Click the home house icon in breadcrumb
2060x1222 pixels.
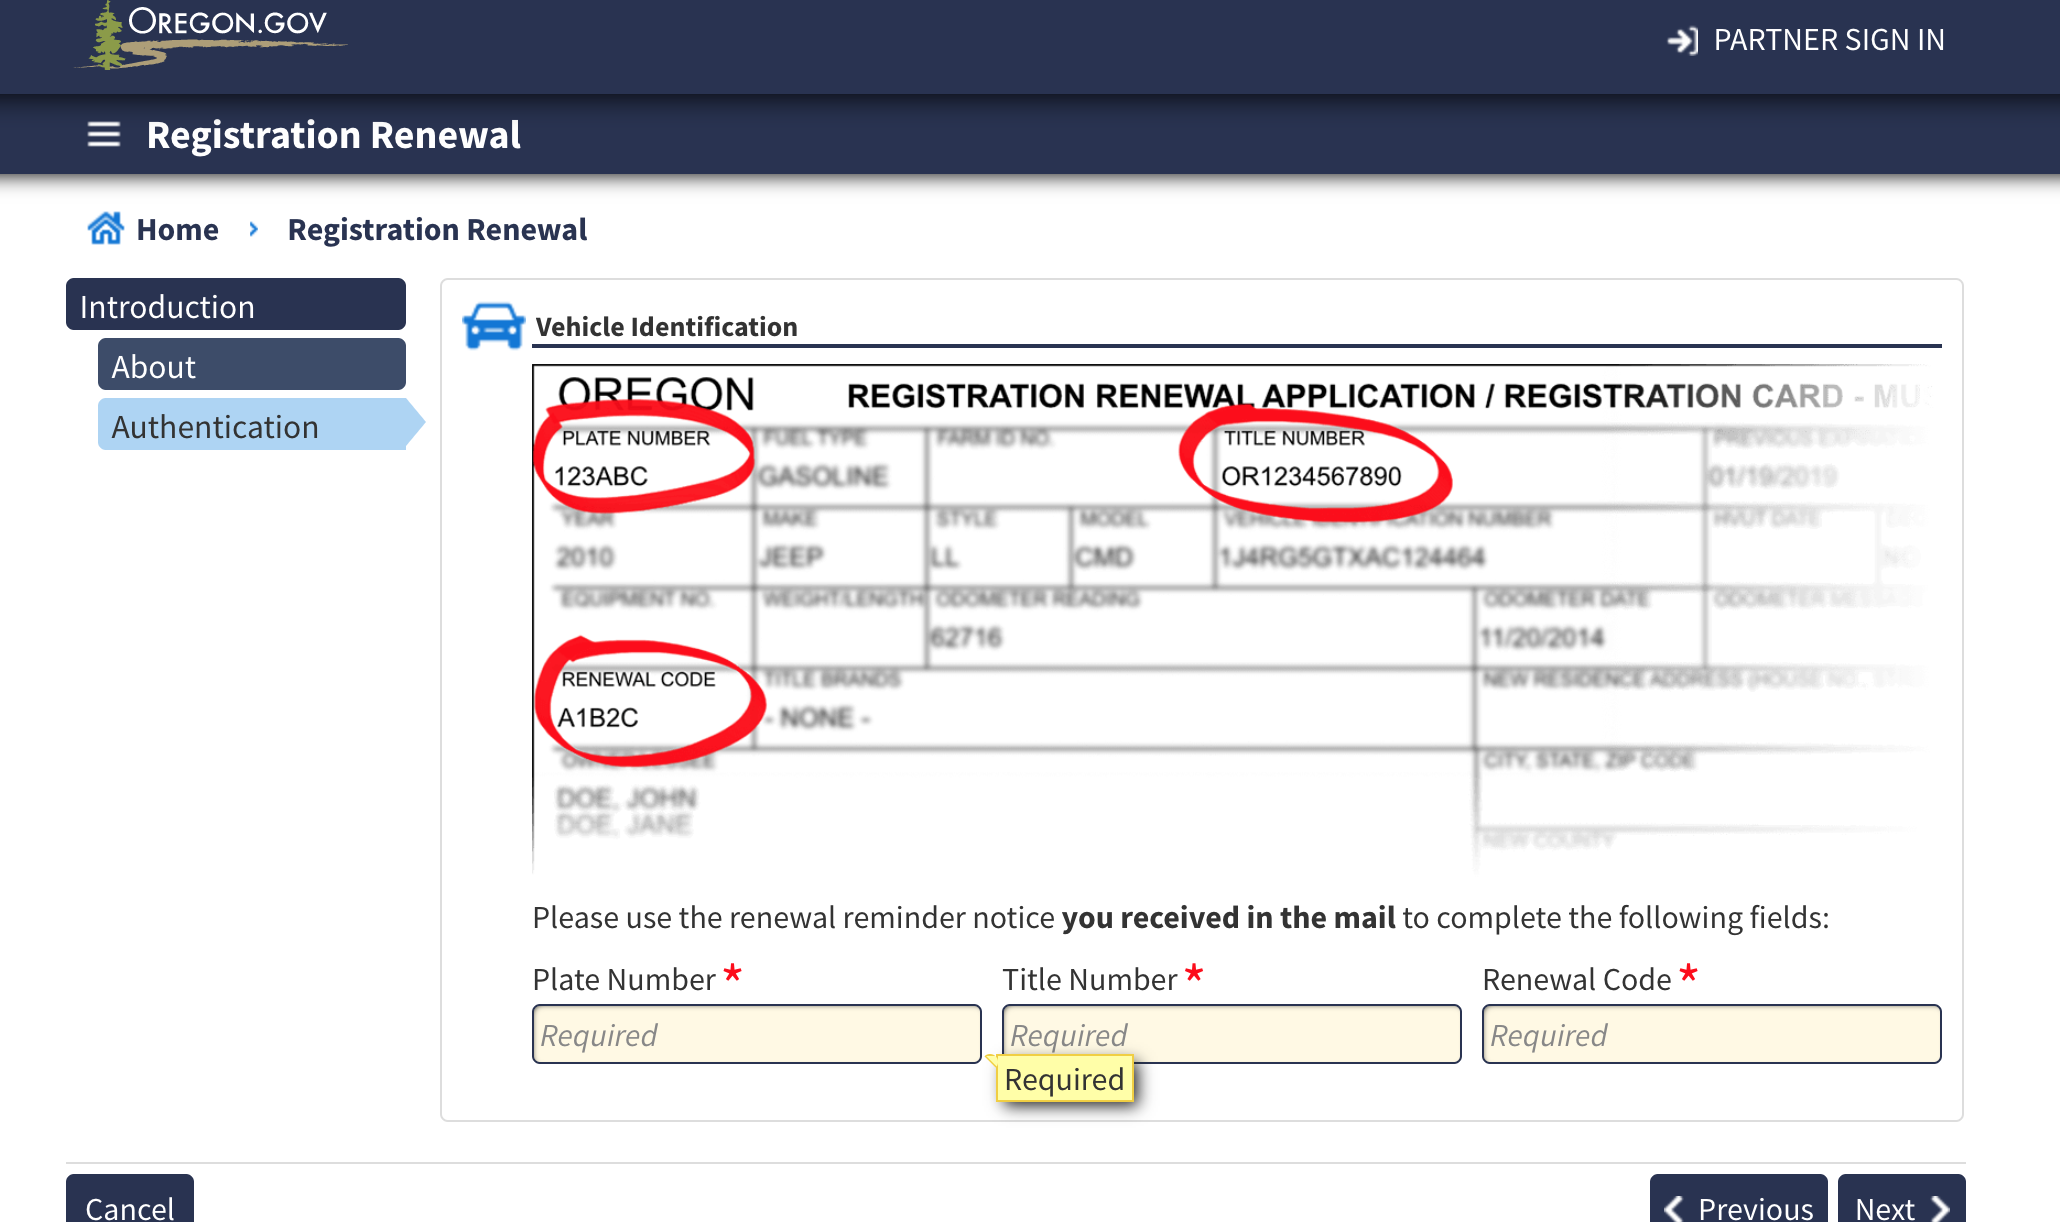105,229
